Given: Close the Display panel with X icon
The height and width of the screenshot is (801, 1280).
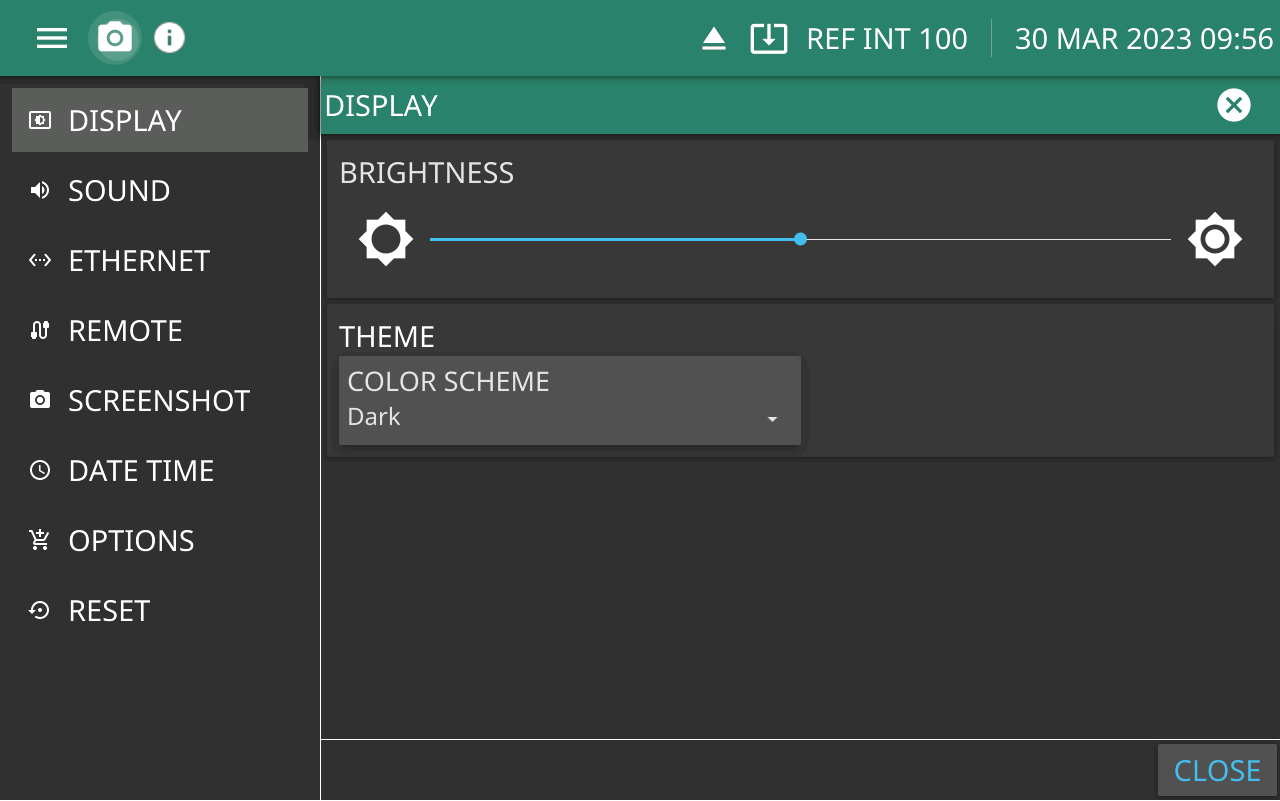Looking at the screenshot, I should tap(1233, 105).
